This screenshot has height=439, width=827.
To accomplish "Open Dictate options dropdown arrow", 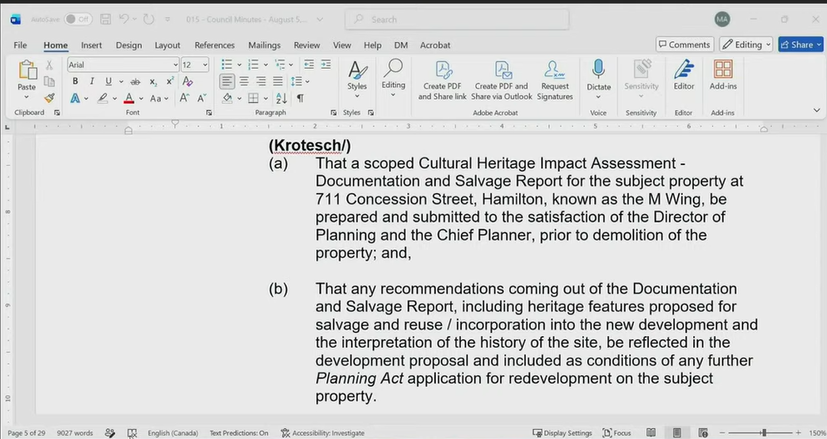I will pos(598,97).
